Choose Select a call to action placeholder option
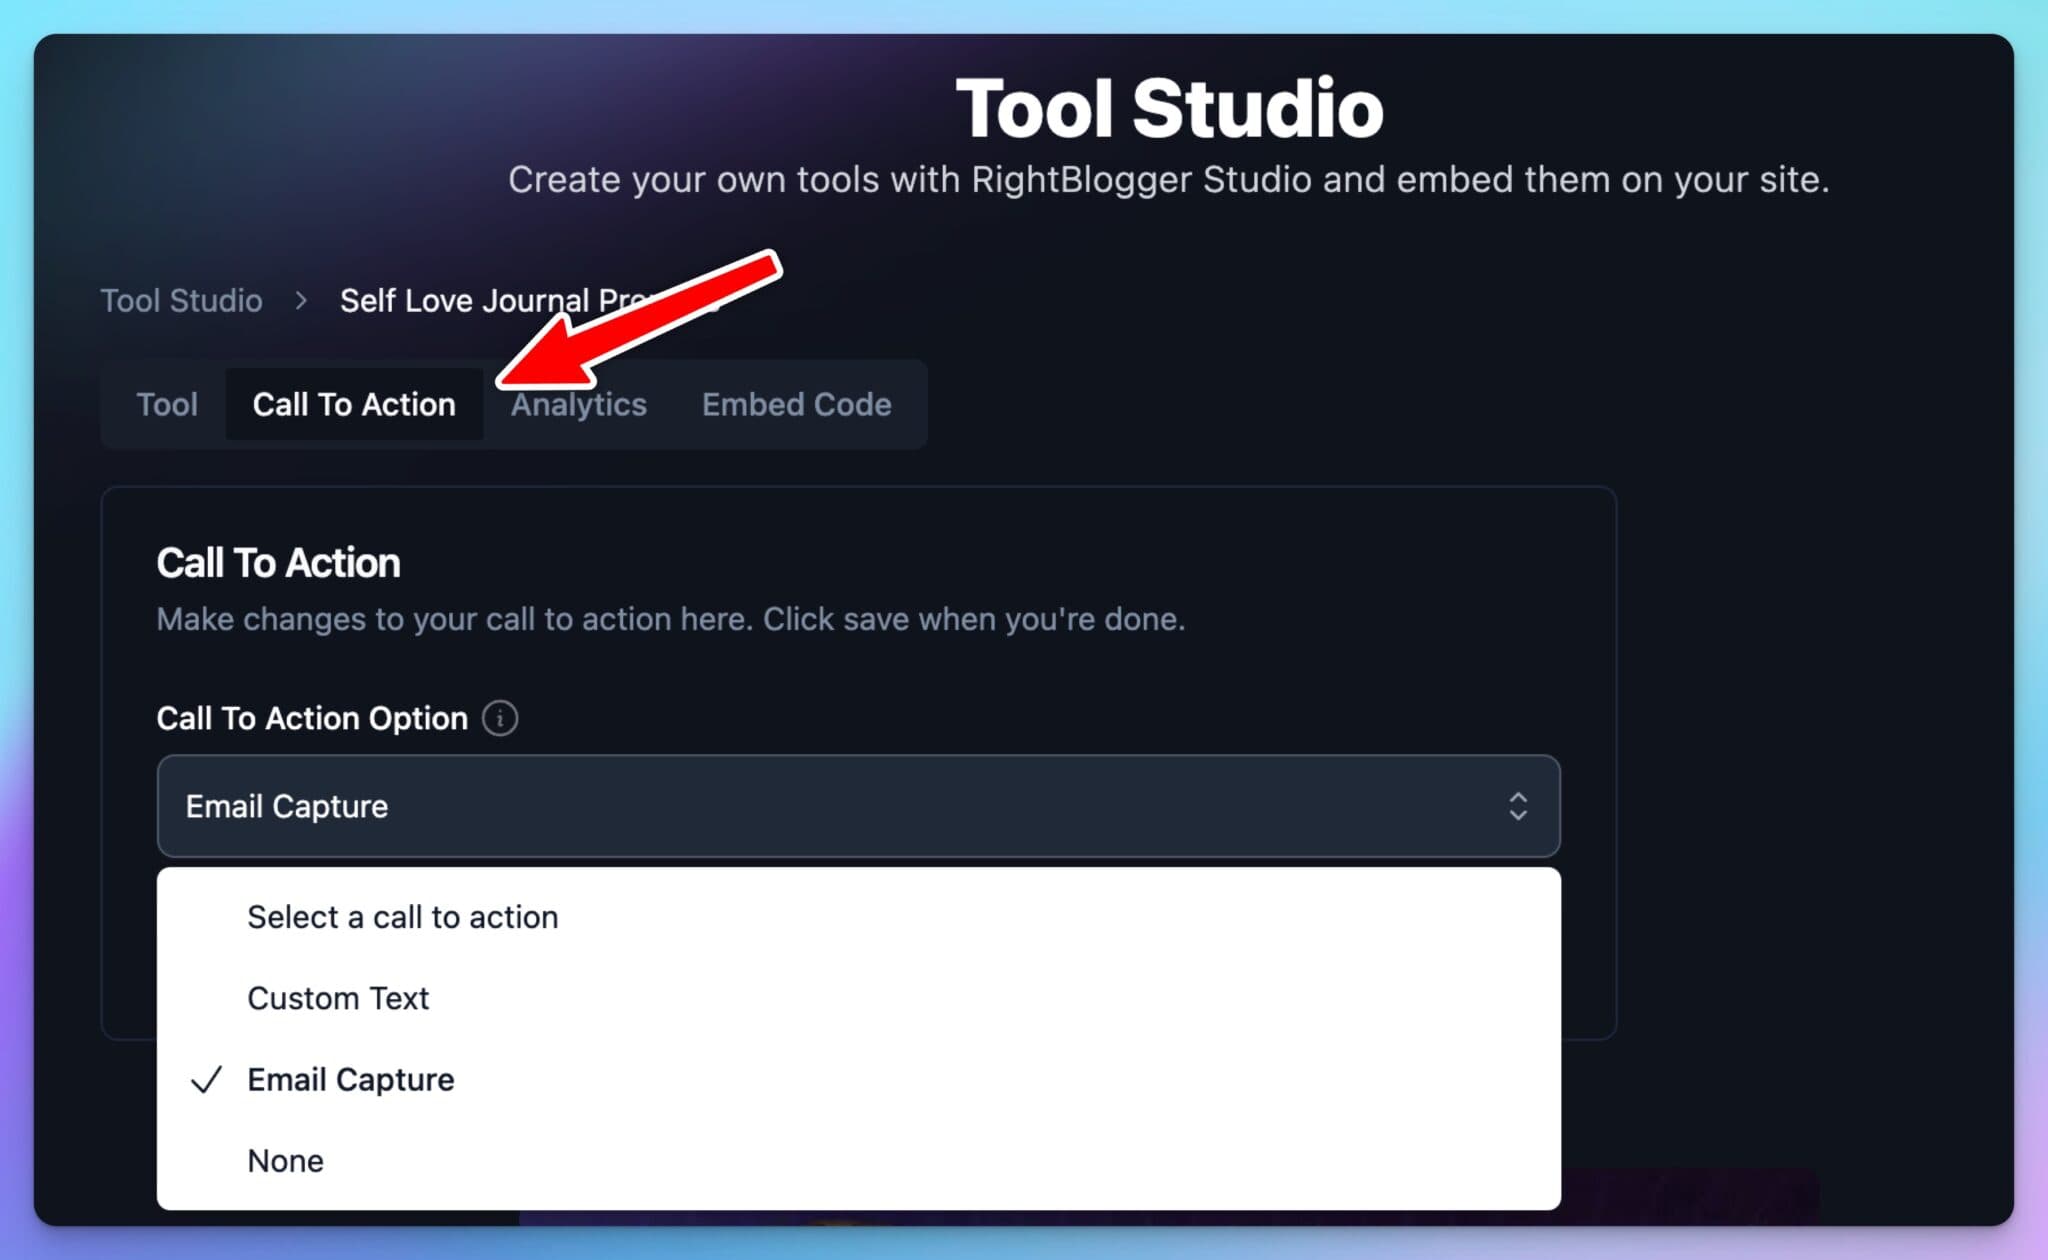2048x1260 pixels. (403, 916)
